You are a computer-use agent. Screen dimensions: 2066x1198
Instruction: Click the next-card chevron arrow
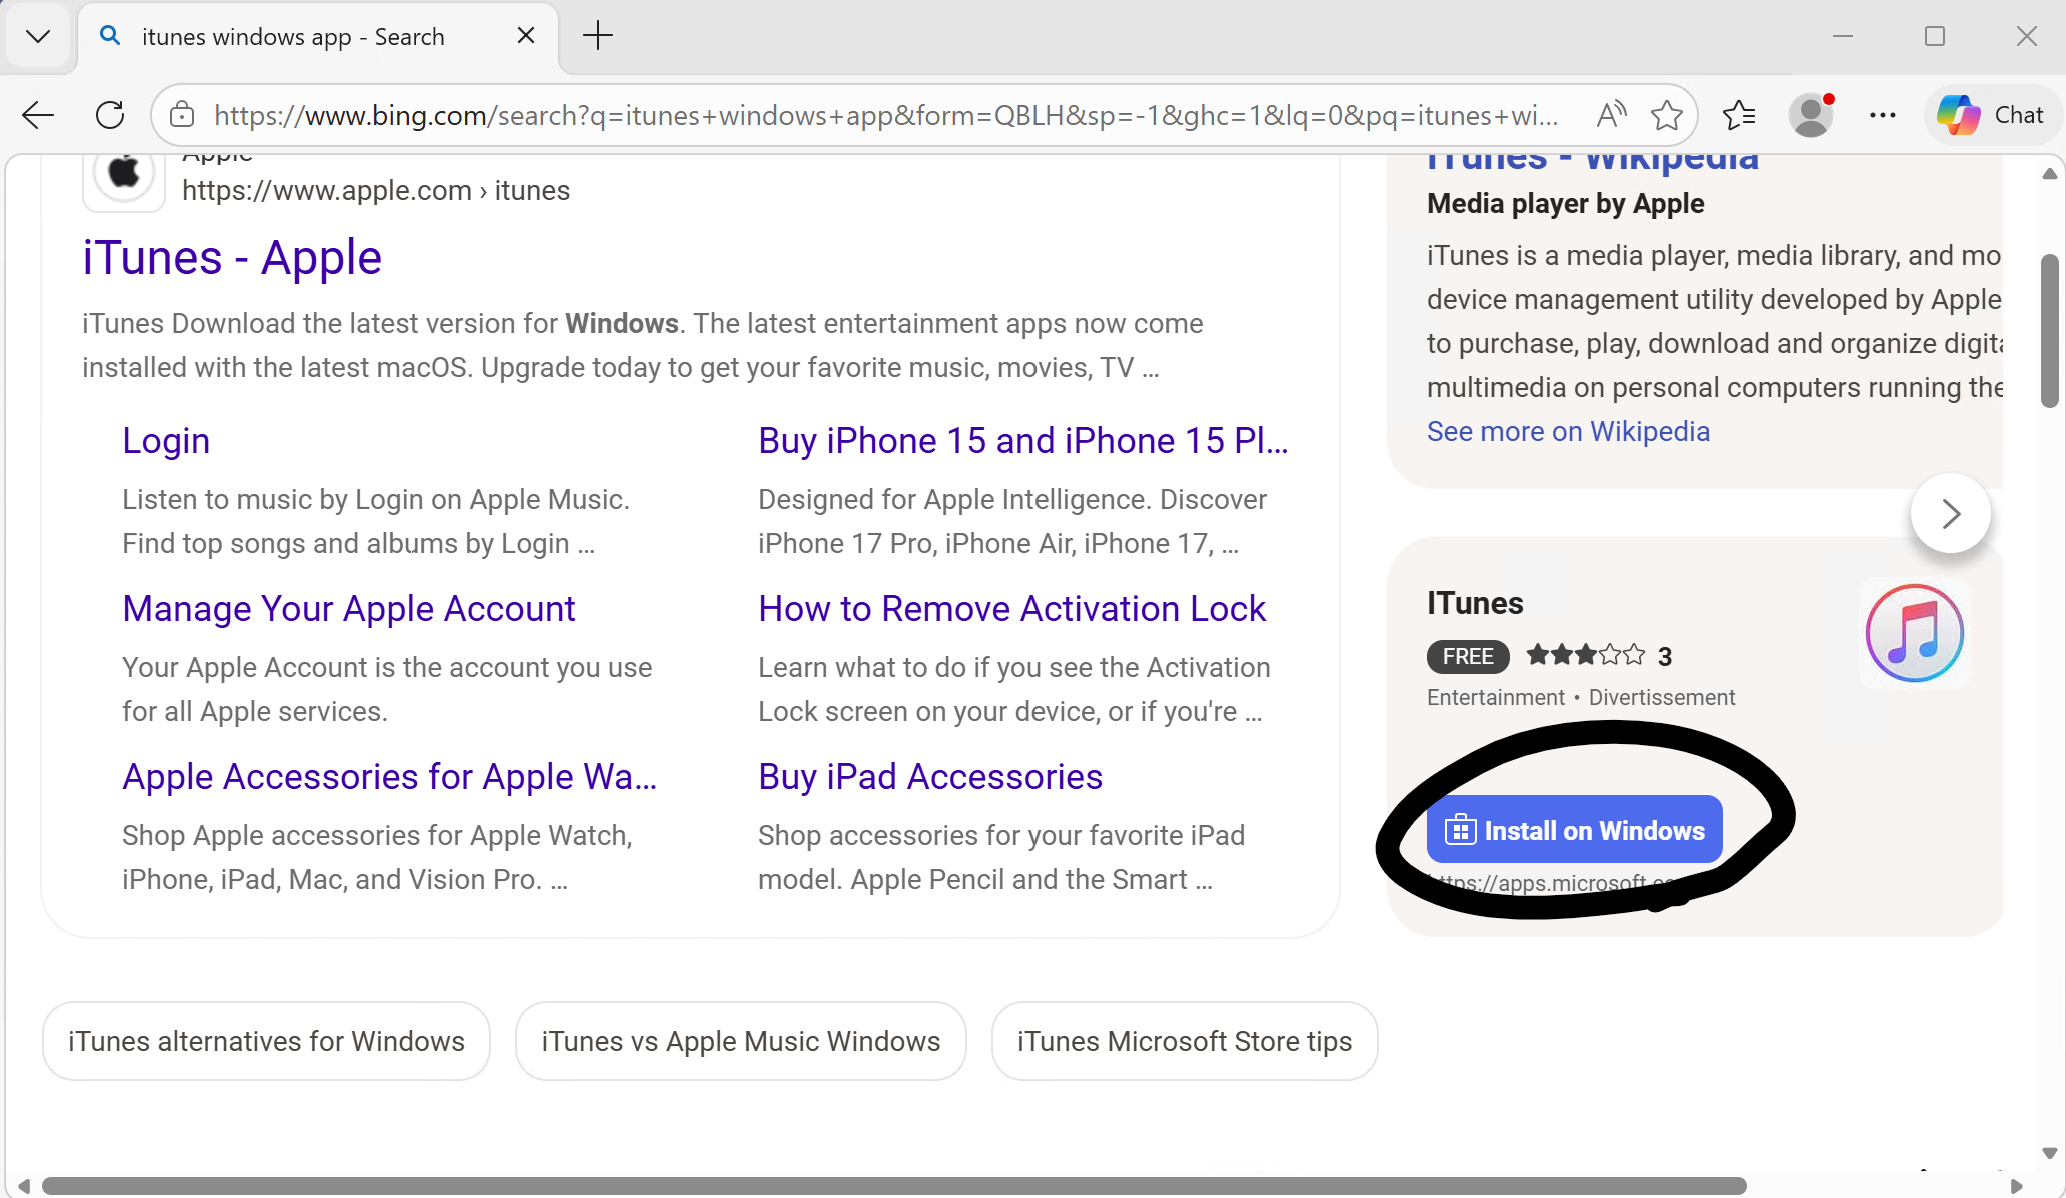click(x=1950, y=514)
